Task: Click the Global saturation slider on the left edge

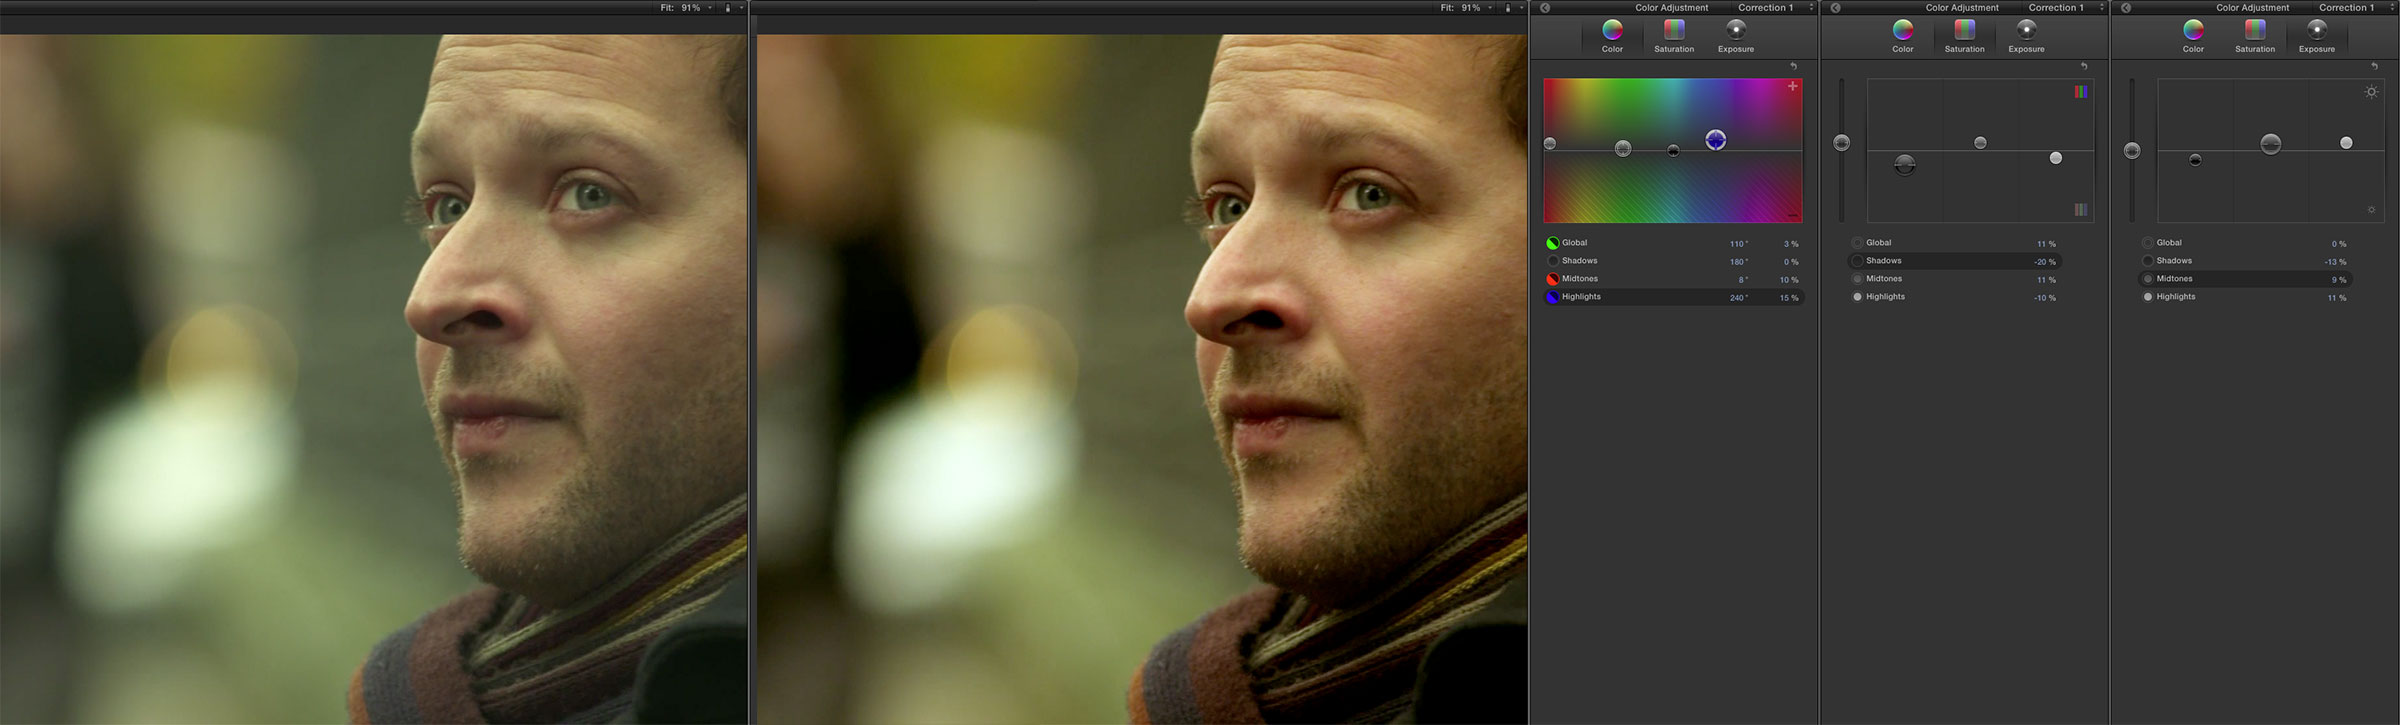Action: (1841, 143)
